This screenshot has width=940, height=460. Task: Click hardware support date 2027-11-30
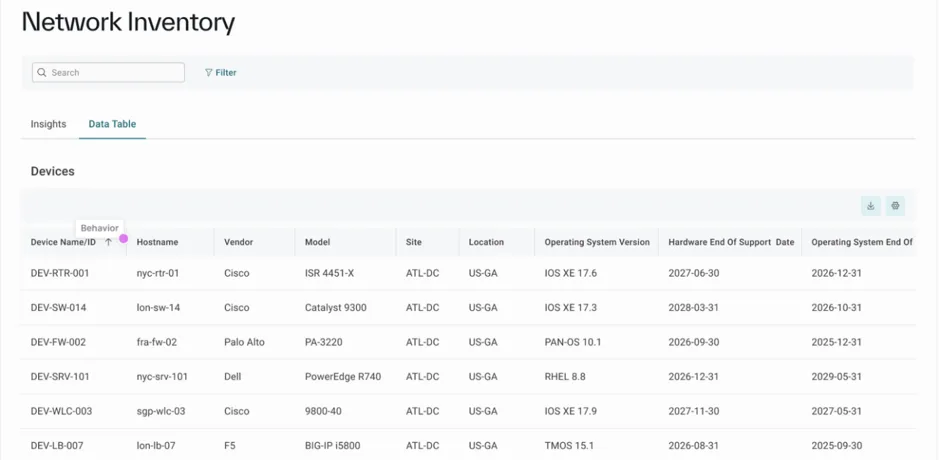point(694,411)
